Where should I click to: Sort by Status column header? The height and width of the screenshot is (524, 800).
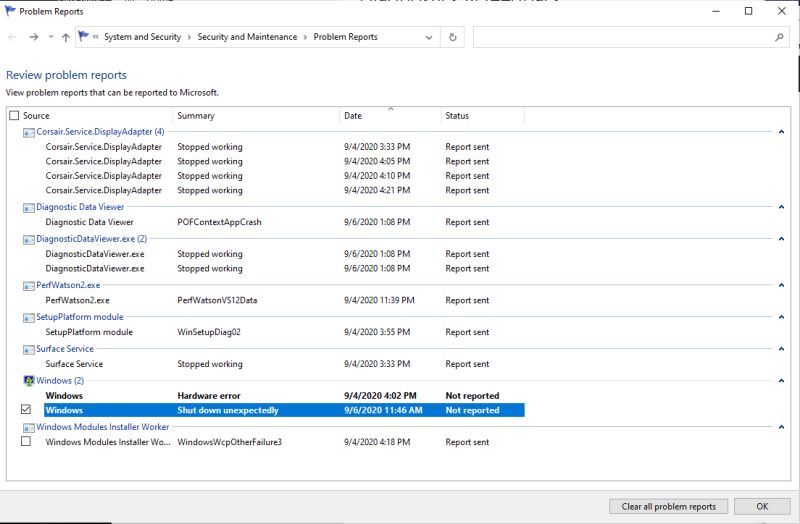457,116
